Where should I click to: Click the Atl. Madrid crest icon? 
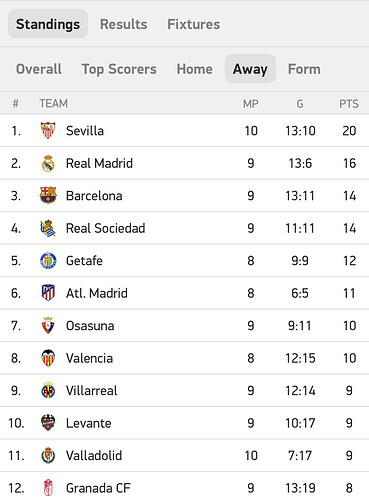tap(48, 293)
